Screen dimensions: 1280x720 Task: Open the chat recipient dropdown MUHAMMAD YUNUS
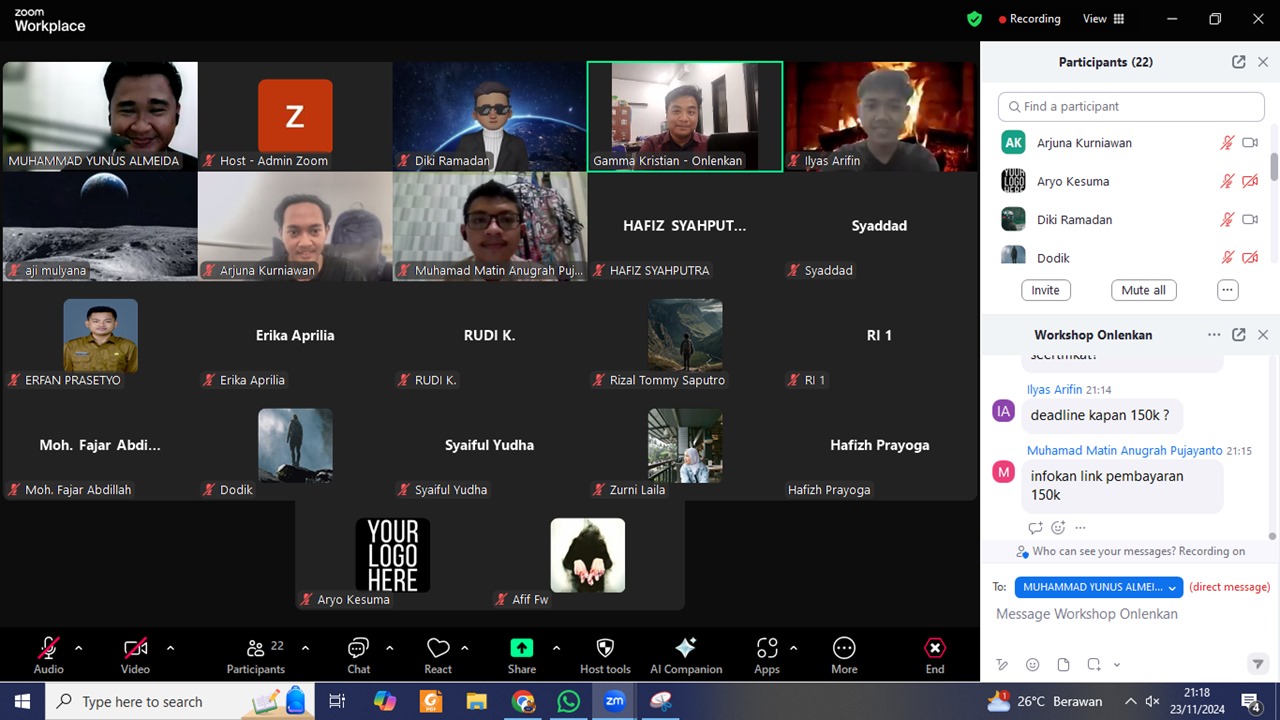pos(1098,588)
